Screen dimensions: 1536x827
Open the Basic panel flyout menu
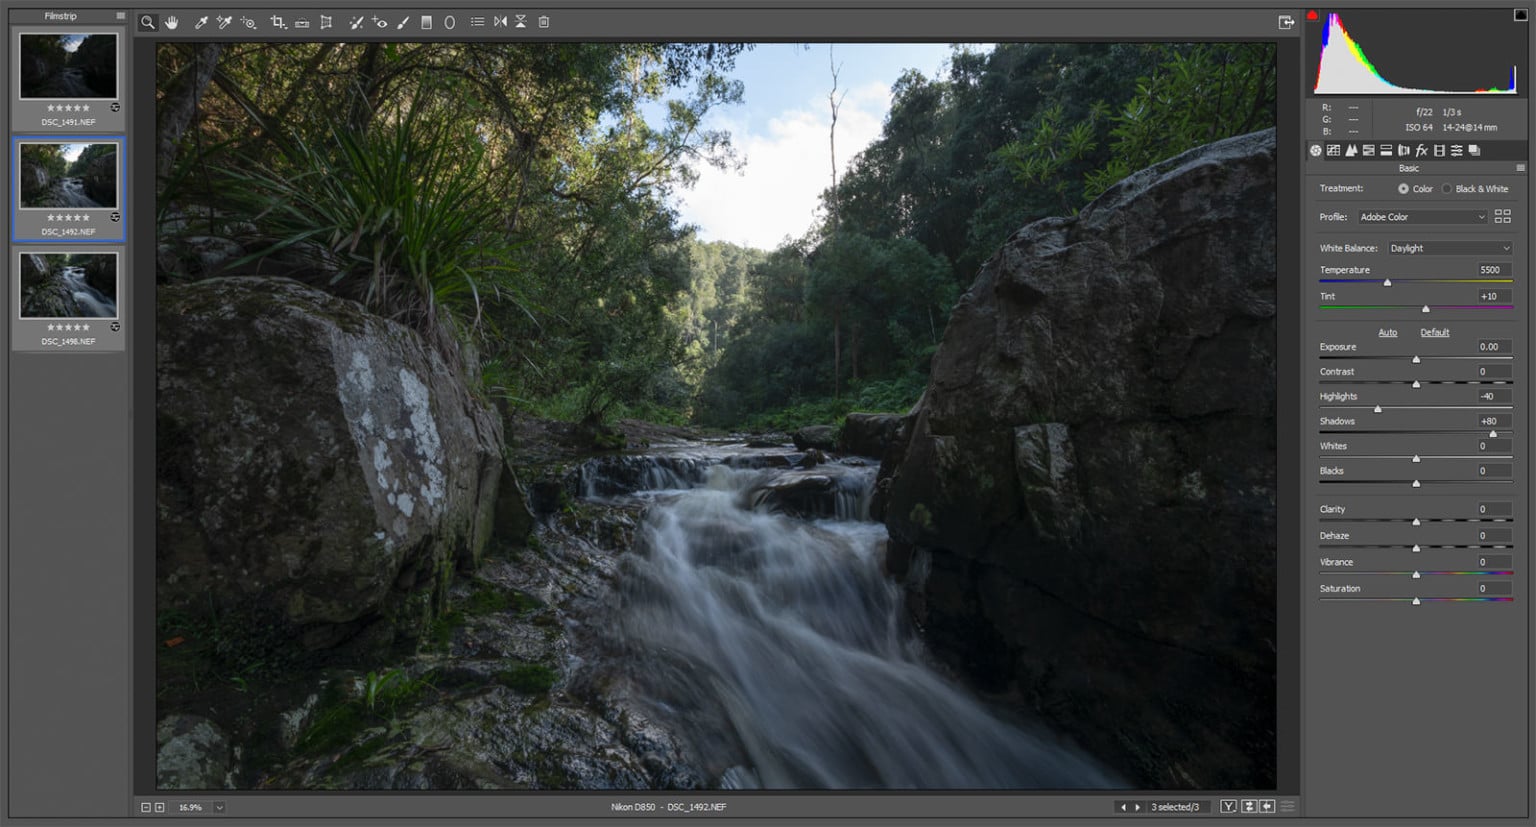click(x=1521, y=167)
